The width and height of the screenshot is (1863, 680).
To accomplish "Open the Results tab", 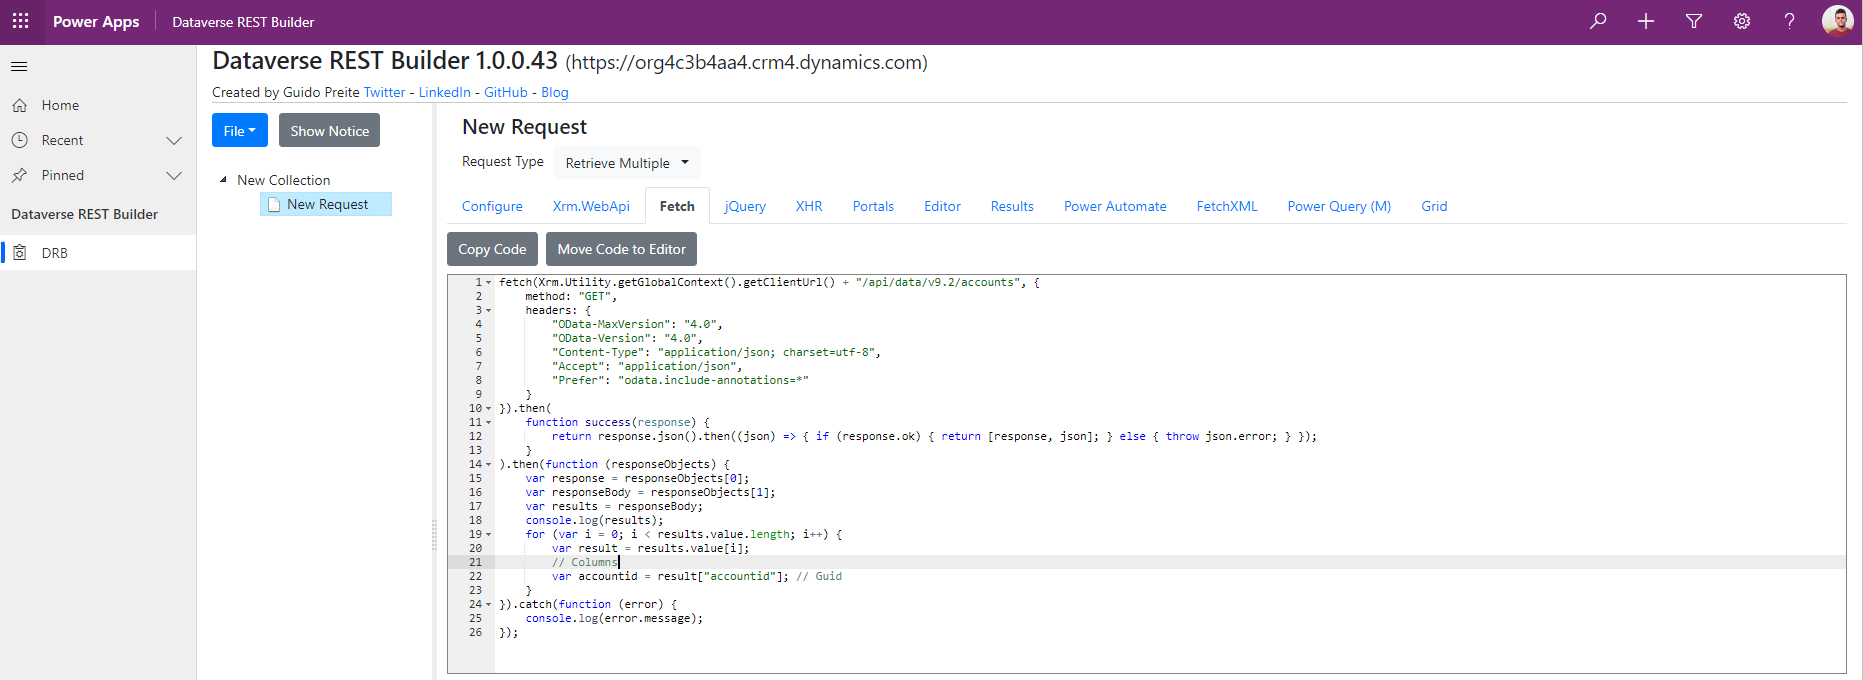I will [x=1012, y=206].
